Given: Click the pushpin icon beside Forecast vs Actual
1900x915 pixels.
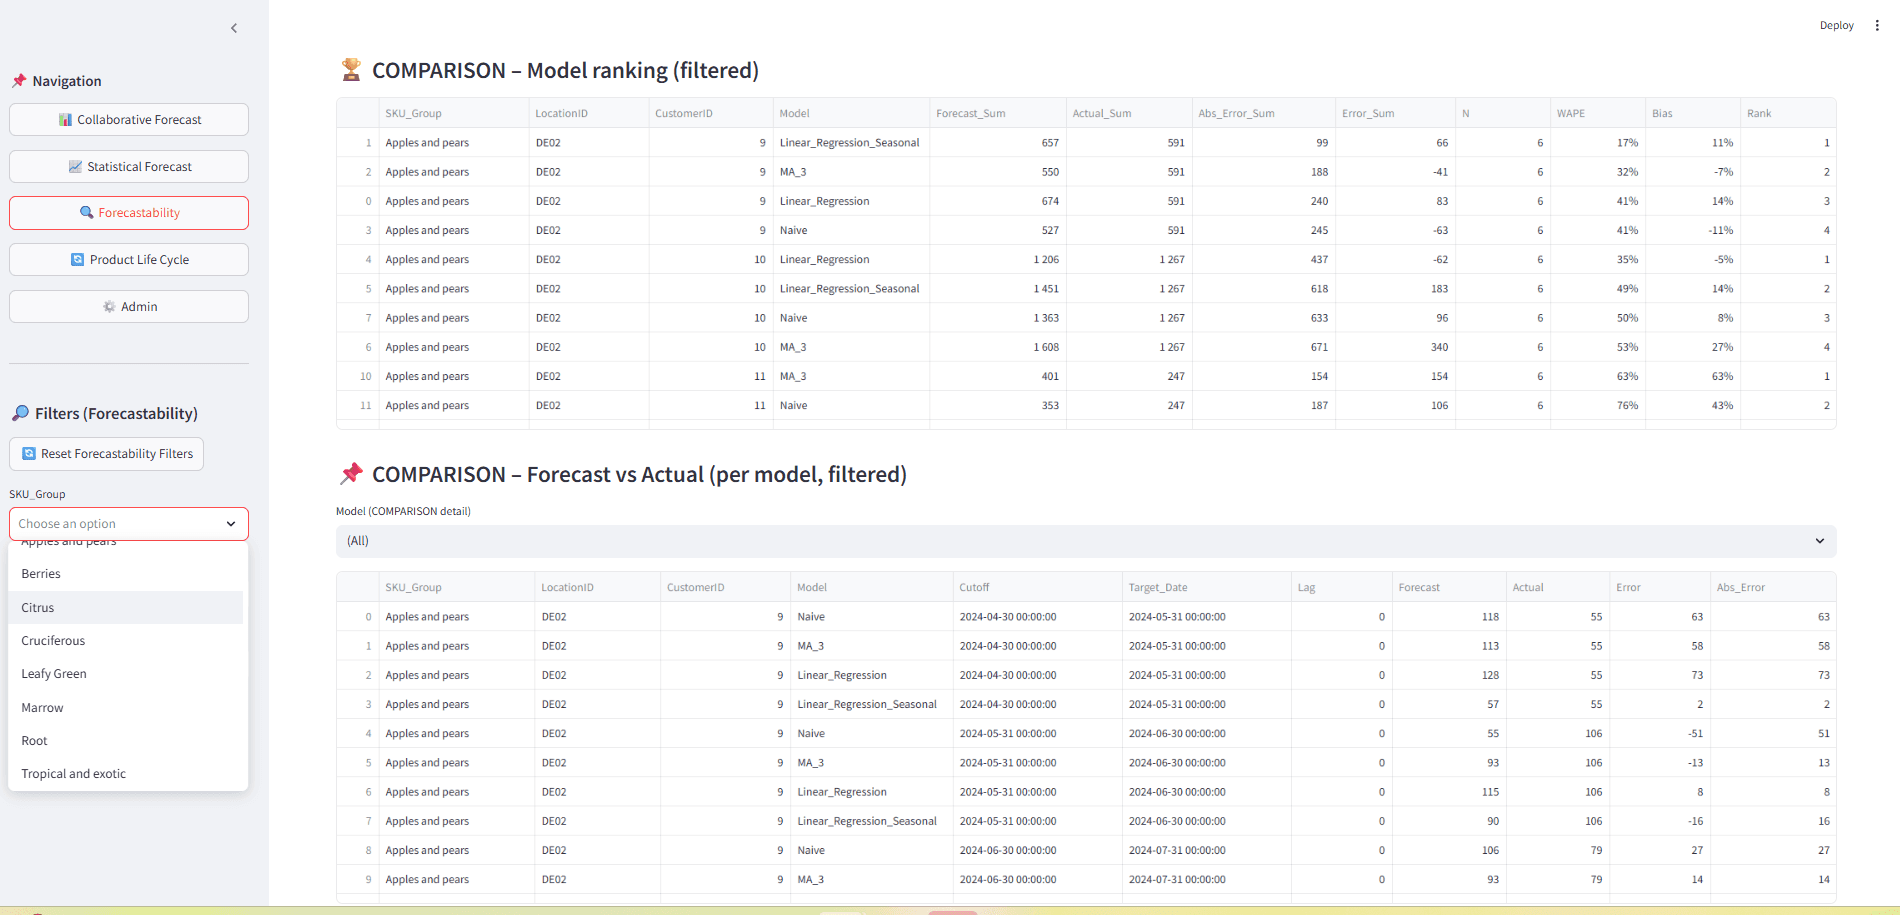Looking at the screenshot, I should tap(351, 474).
